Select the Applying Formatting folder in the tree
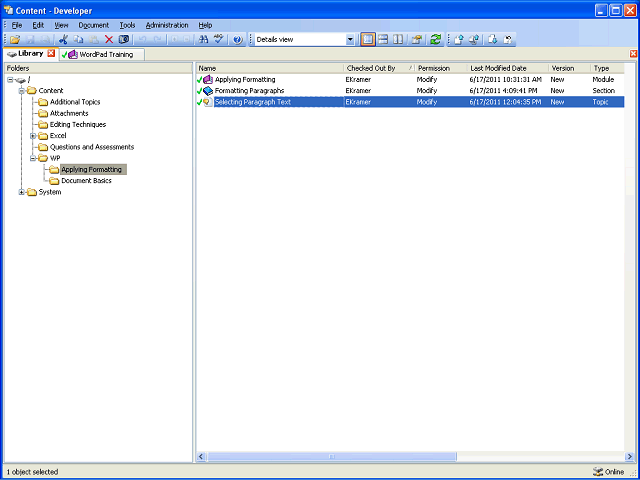Image resolution: width=640 pixels, height=480 pixels. click(93, 169)
